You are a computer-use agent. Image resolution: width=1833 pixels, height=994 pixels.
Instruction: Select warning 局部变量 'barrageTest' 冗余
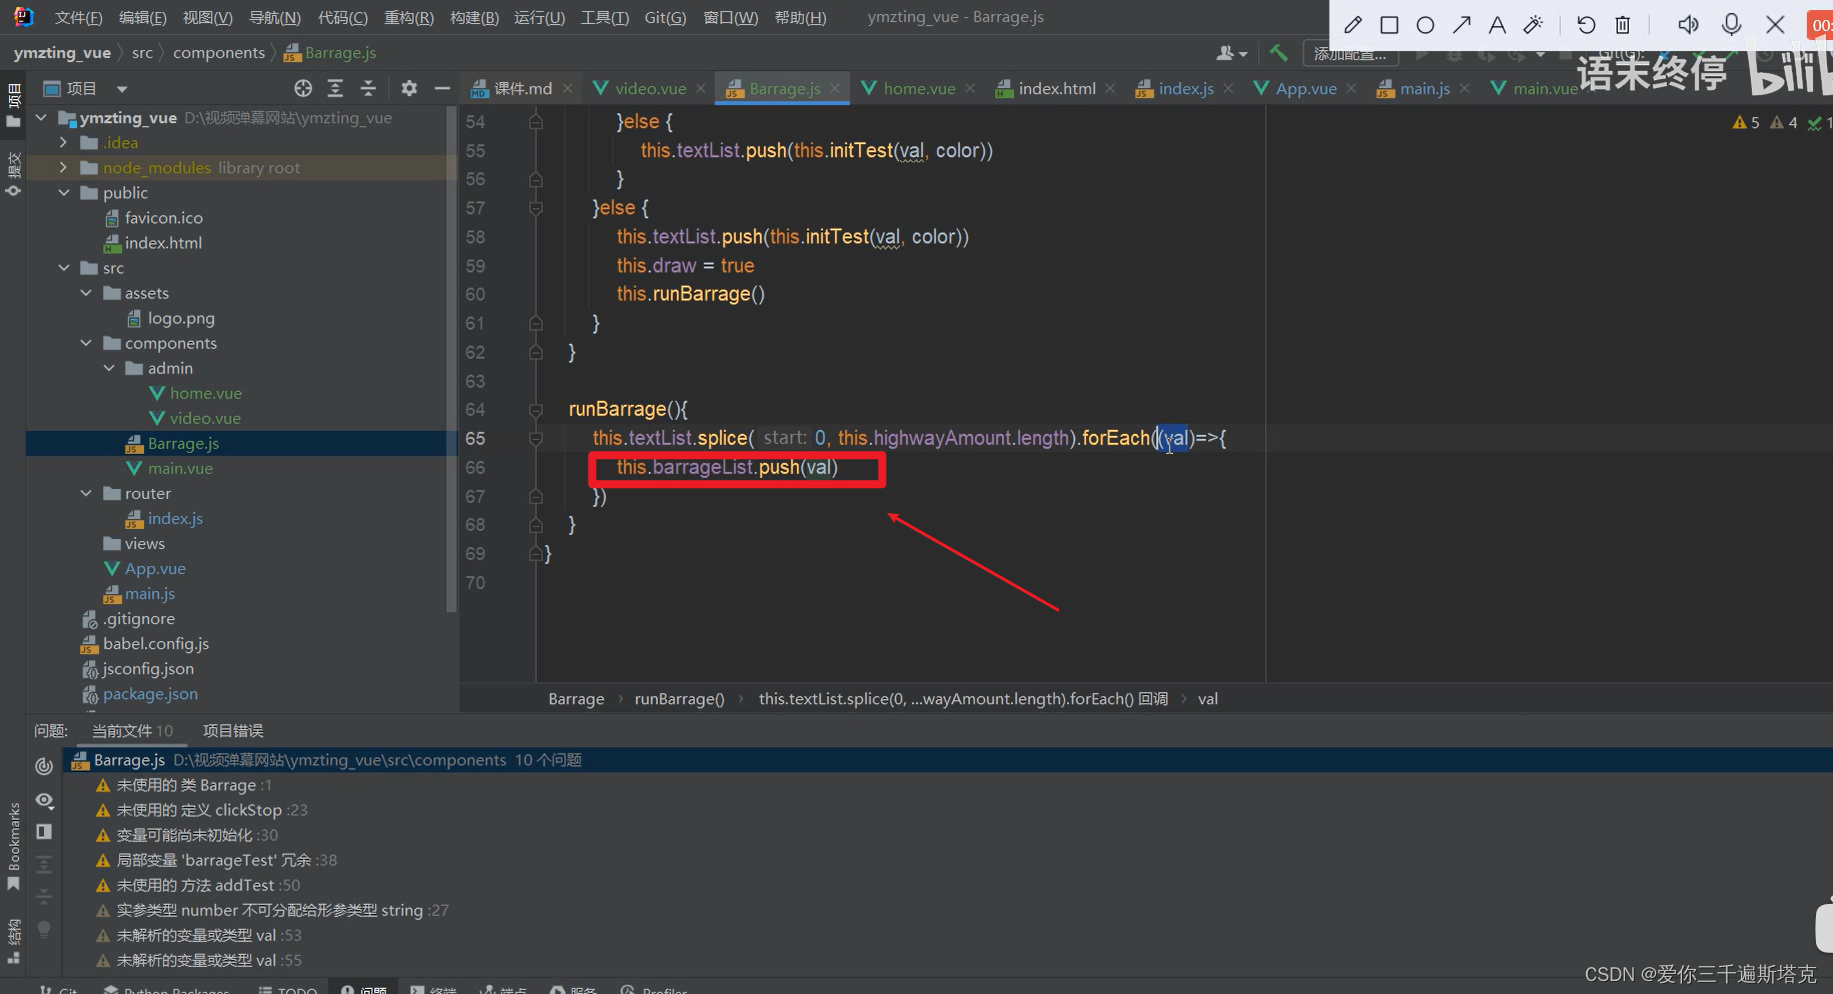[x=216, y=860]
